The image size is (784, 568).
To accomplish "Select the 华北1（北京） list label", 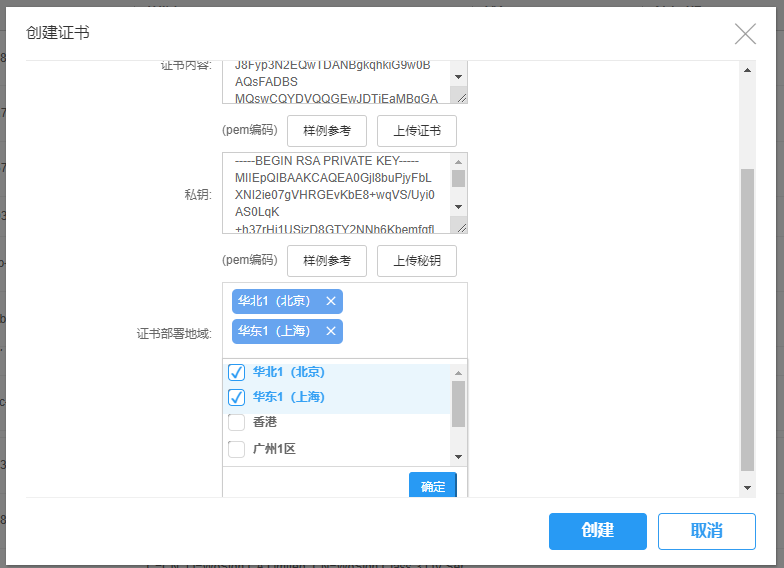I will tap(288, 372).
